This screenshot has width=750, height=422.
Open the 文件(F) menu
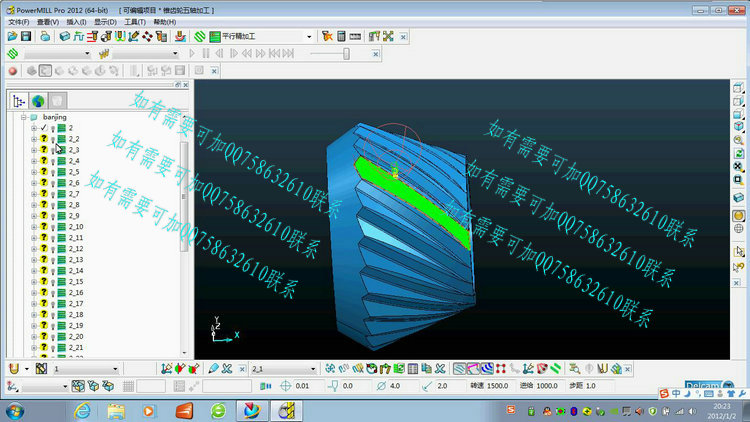tap(19, 22)
